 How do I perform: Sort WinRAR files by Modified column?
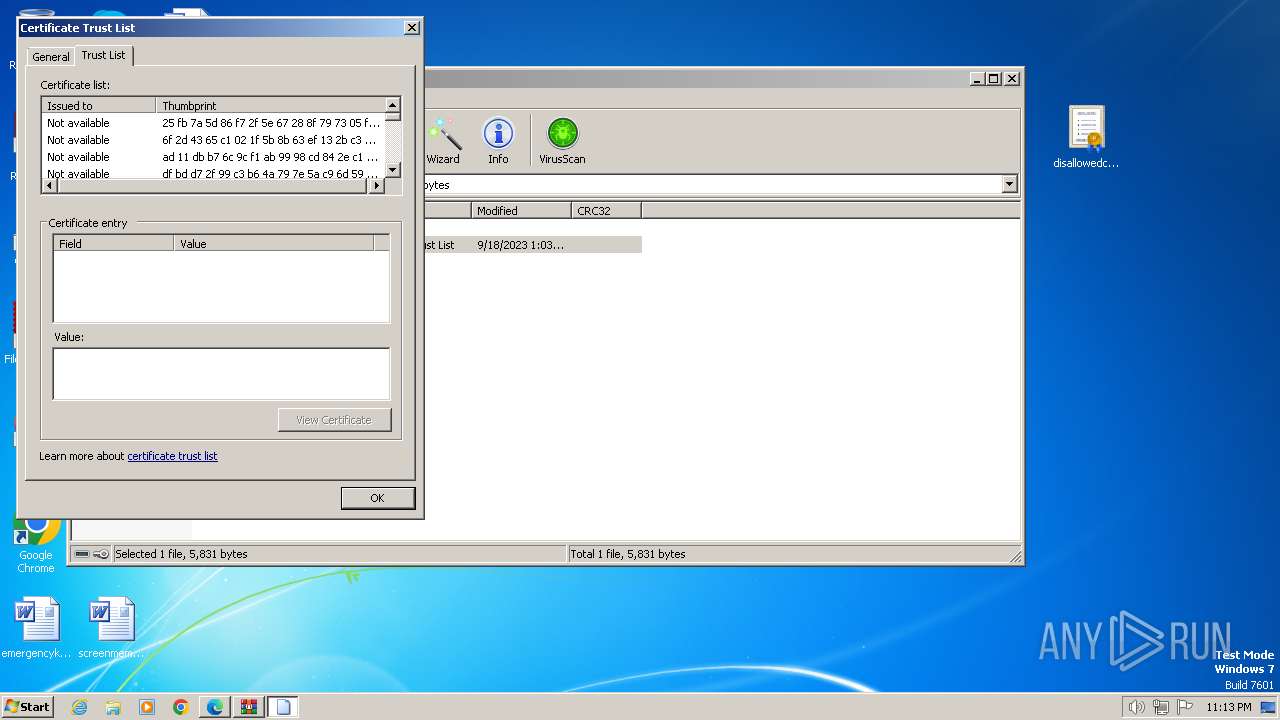click(521, 210)
